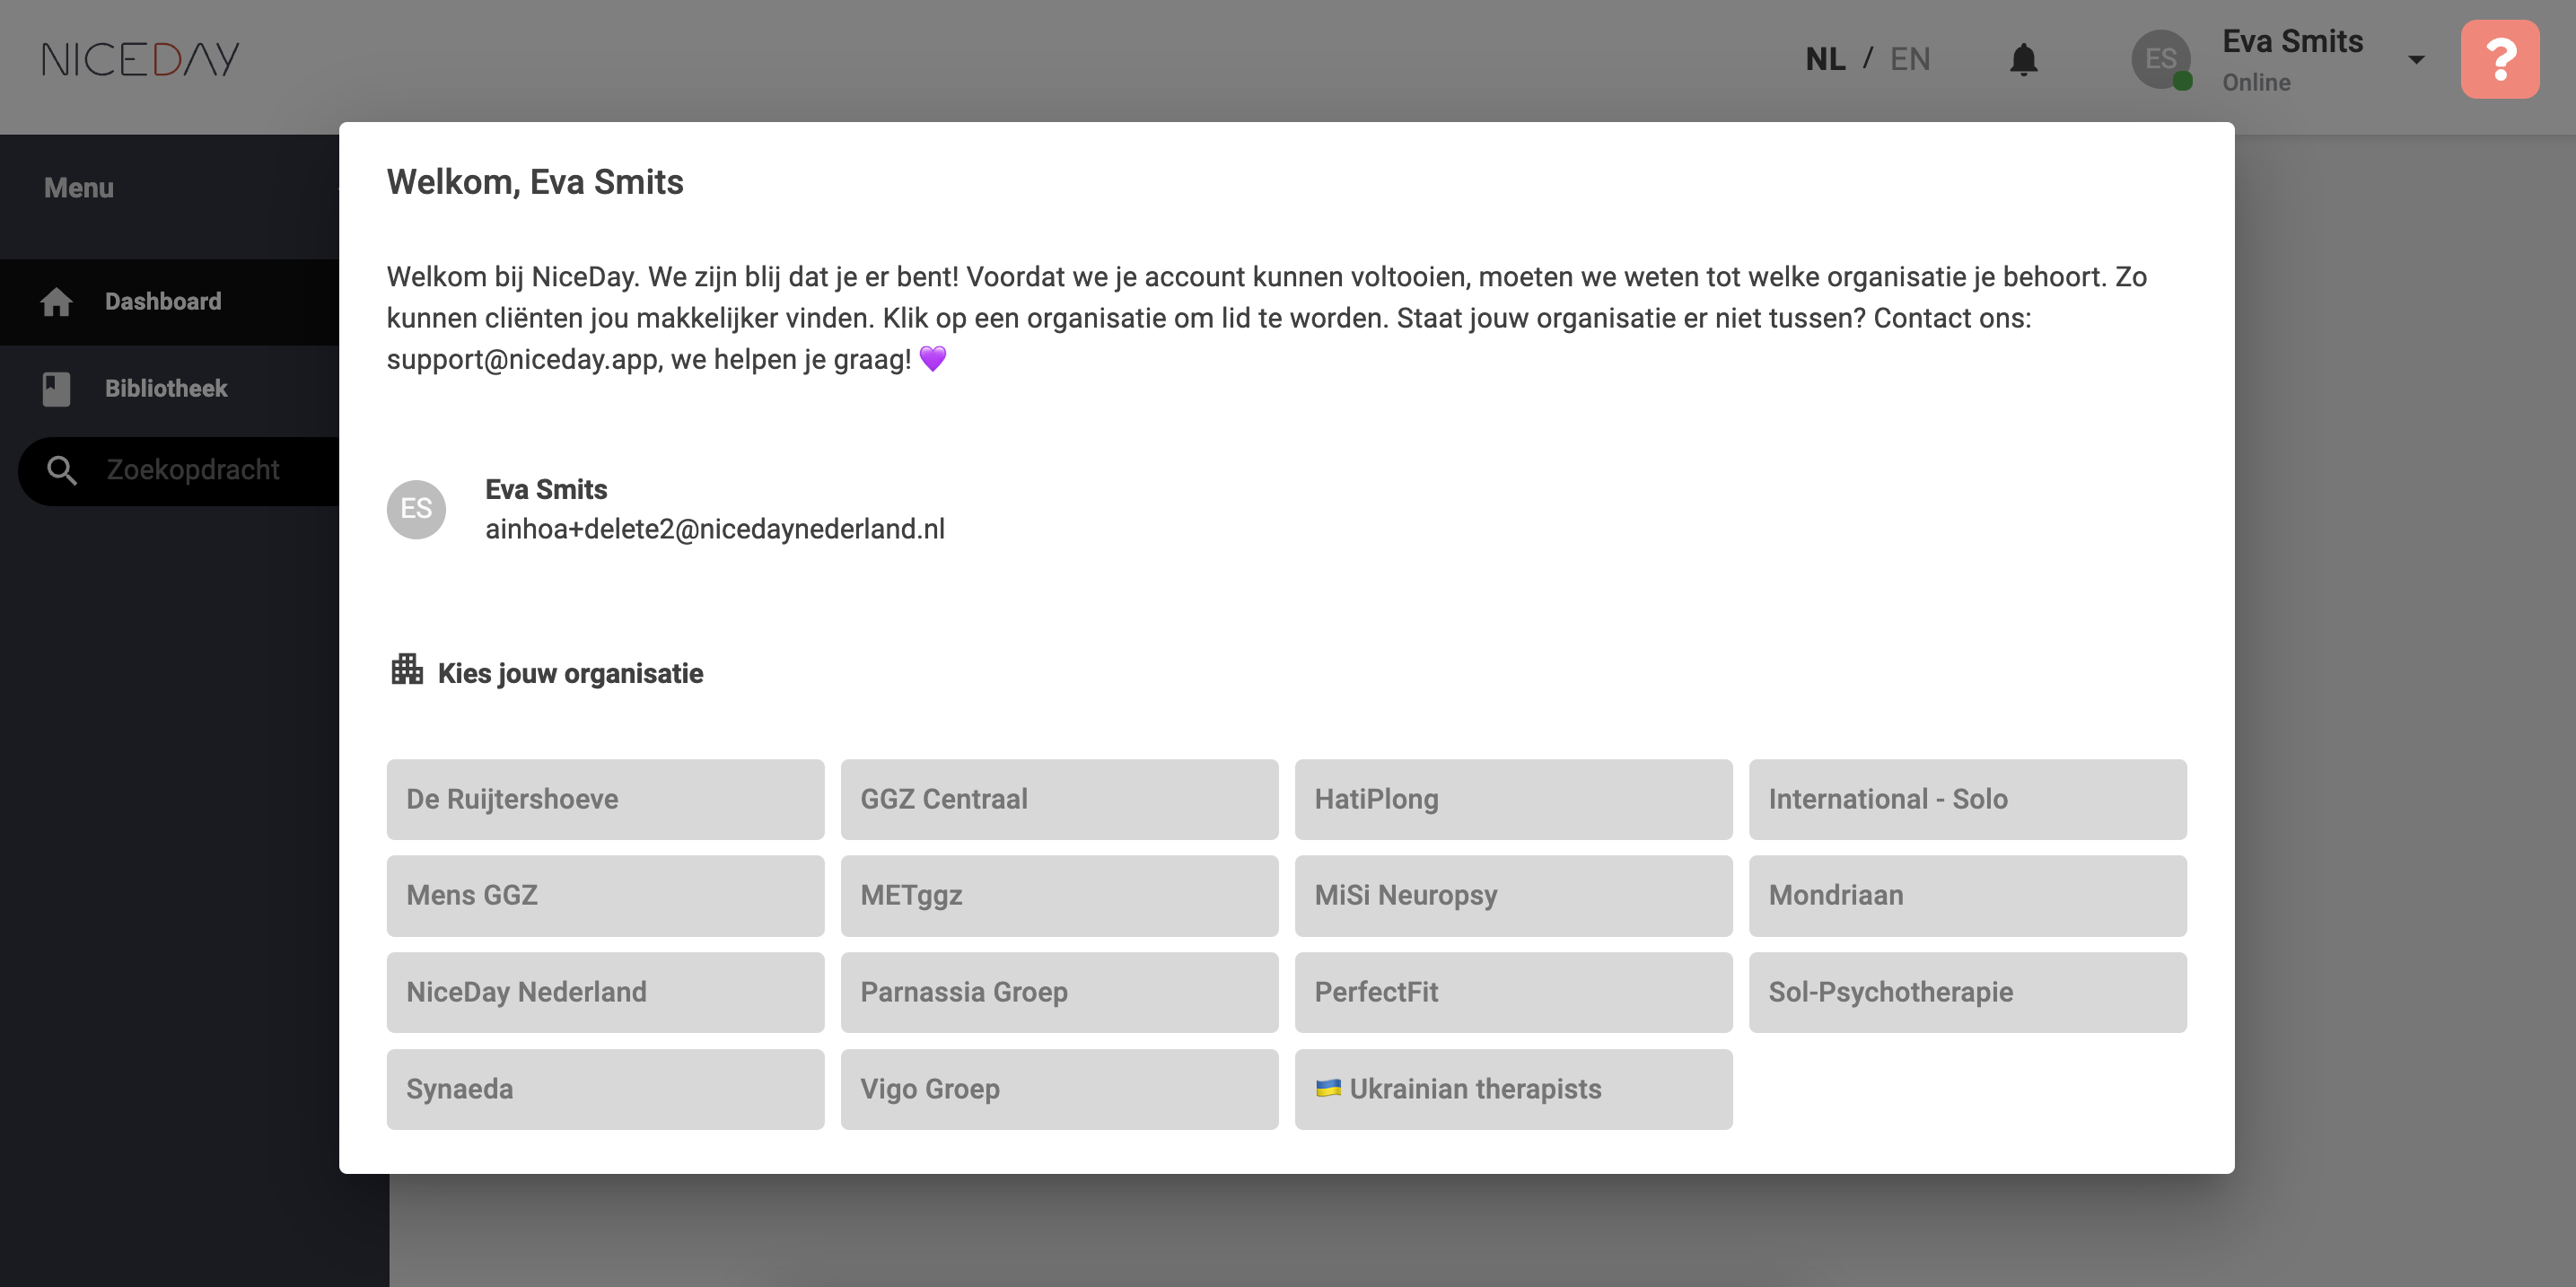The width and height of the screenshot is (2576, 1287).
Task: Click the Dashboard home icon
Action: click(x=57, y=302)
